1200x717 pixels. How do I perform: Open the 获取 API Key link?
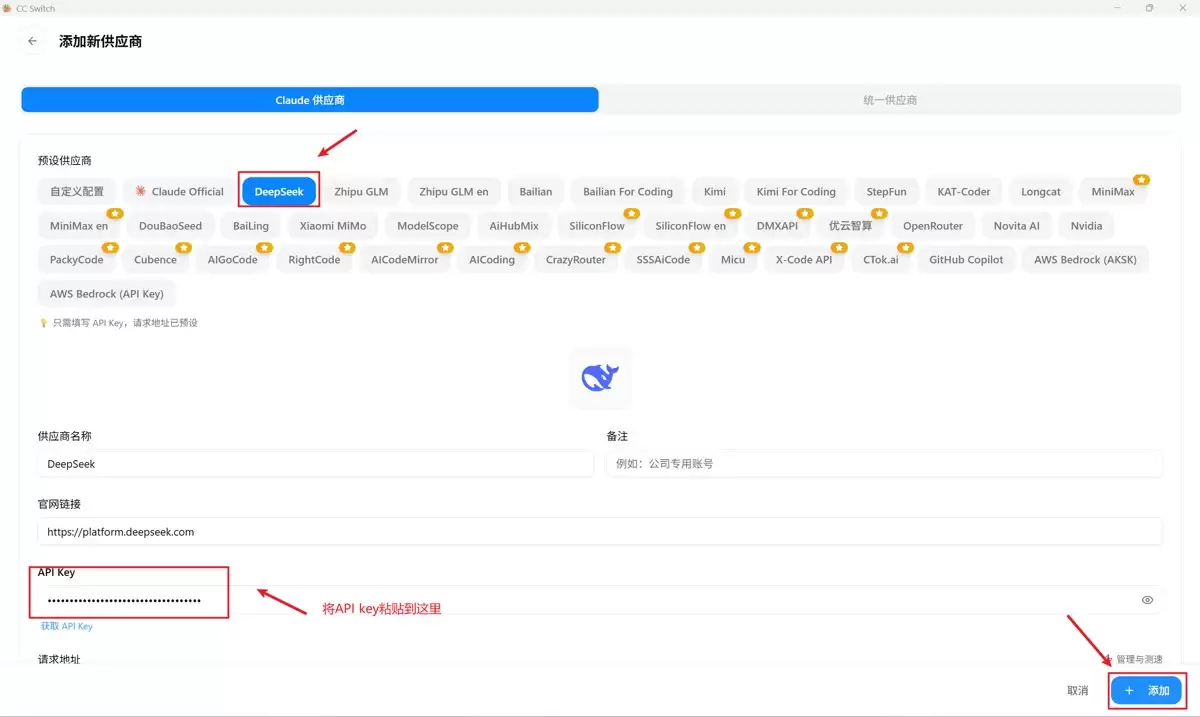pyautogui.click(x=66, y=626)
